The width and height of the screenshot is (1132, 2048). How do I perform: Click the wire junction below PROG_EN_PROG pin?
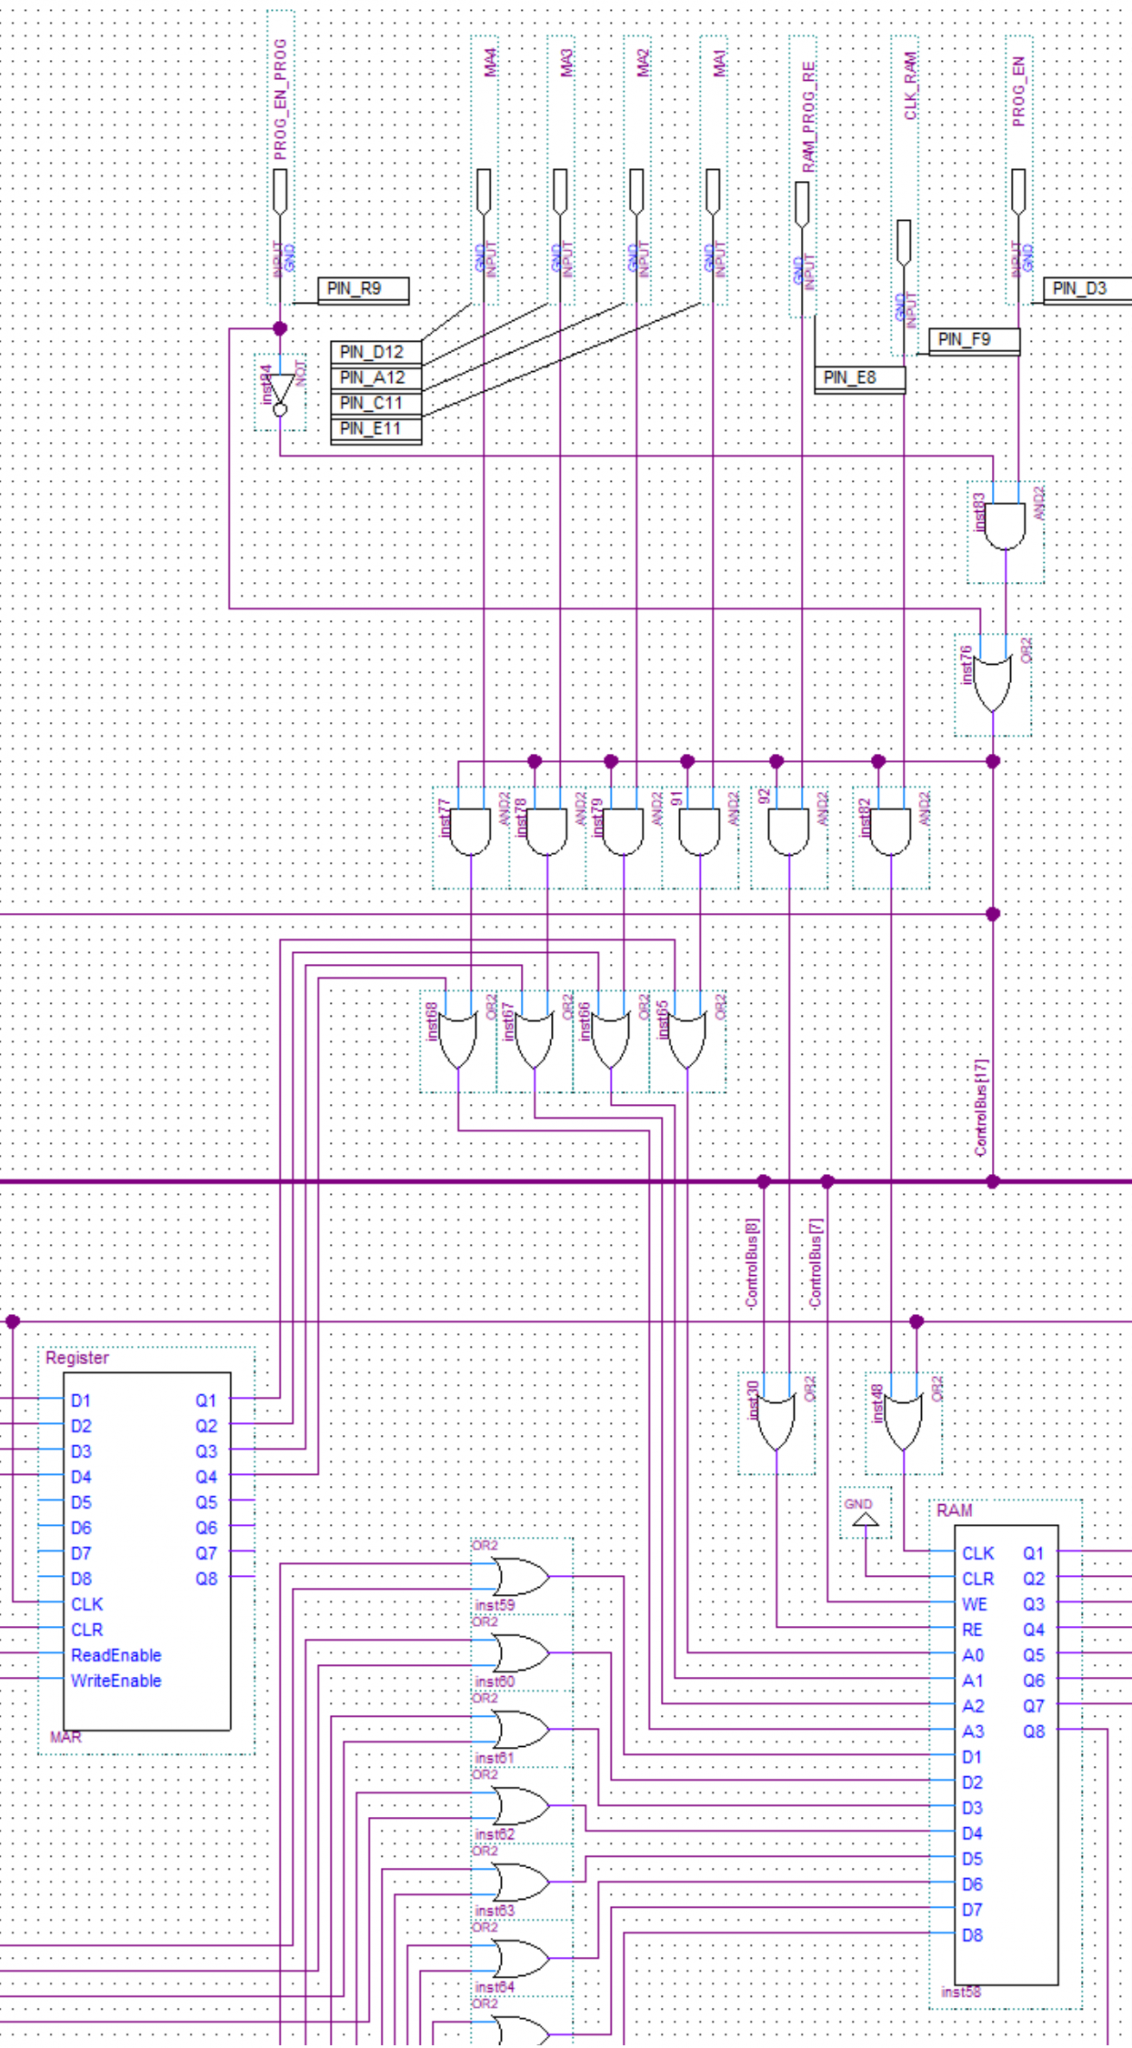pyautogui.click(x=281, y=328)
